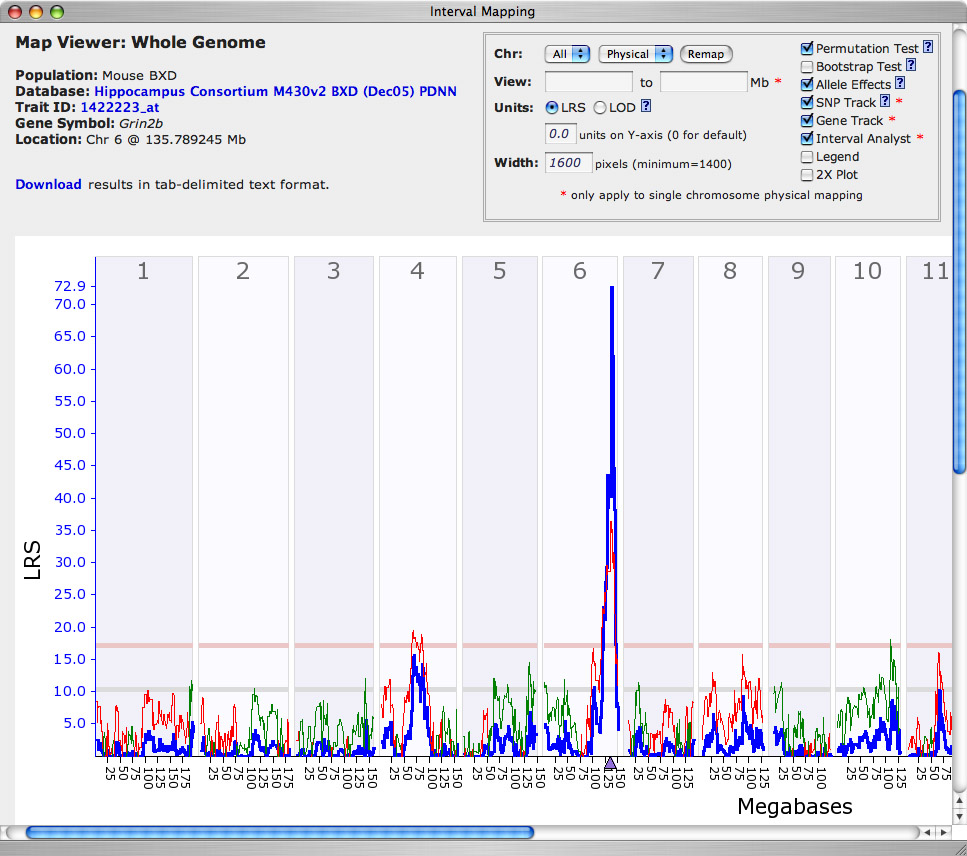Select the LOD units radio button
Image resolution: width=967 pixels, height=856 pixels.
pyautogui.click(x=600, y=107)
